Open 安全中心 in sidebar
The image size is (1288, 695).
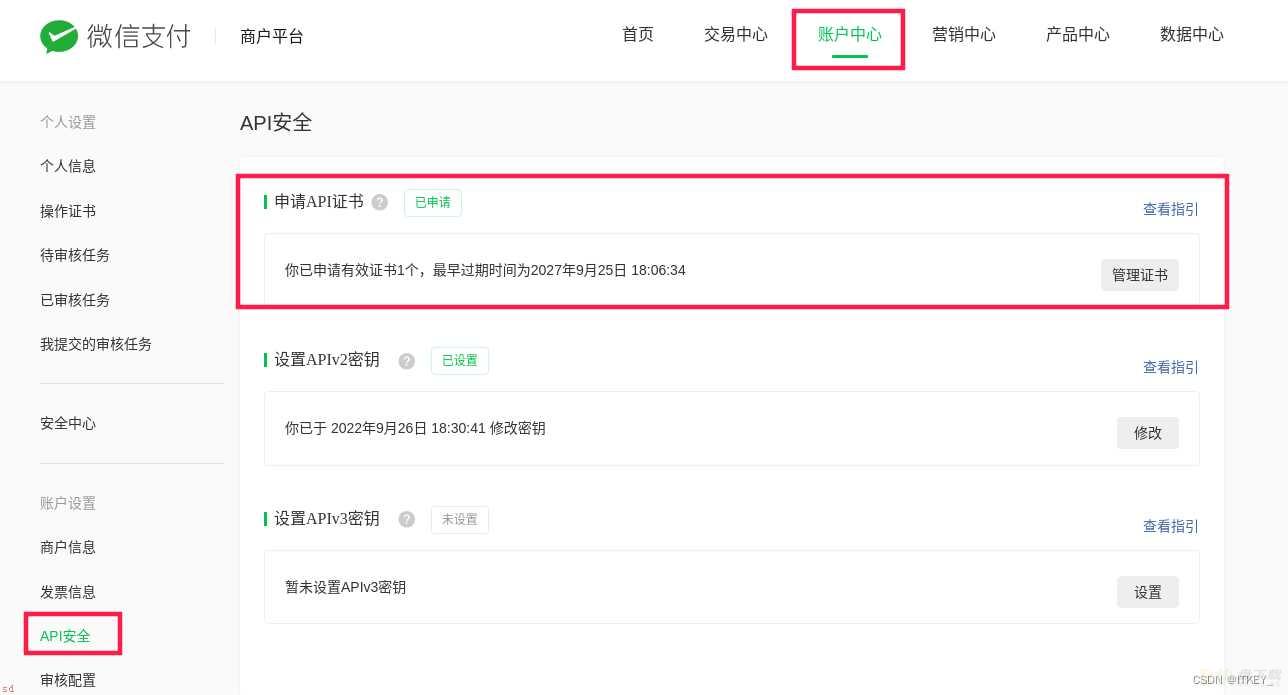click(x=68, y=423)
